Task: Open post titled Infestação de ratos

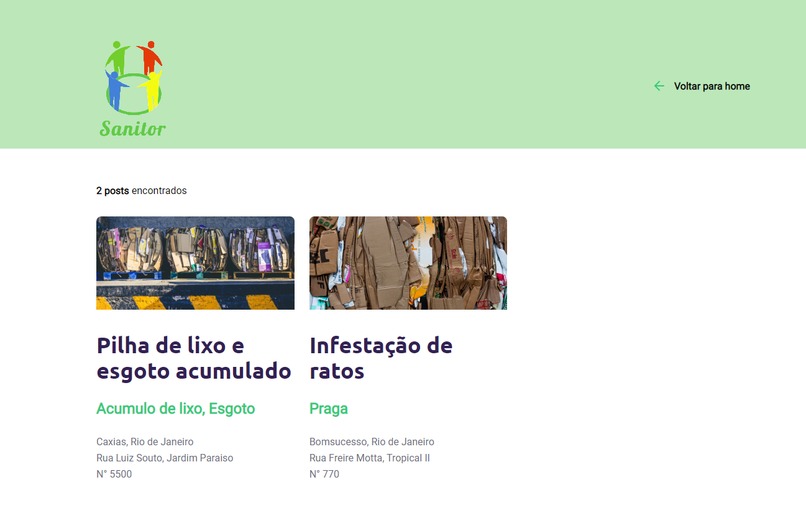Action: click(381, 358)
